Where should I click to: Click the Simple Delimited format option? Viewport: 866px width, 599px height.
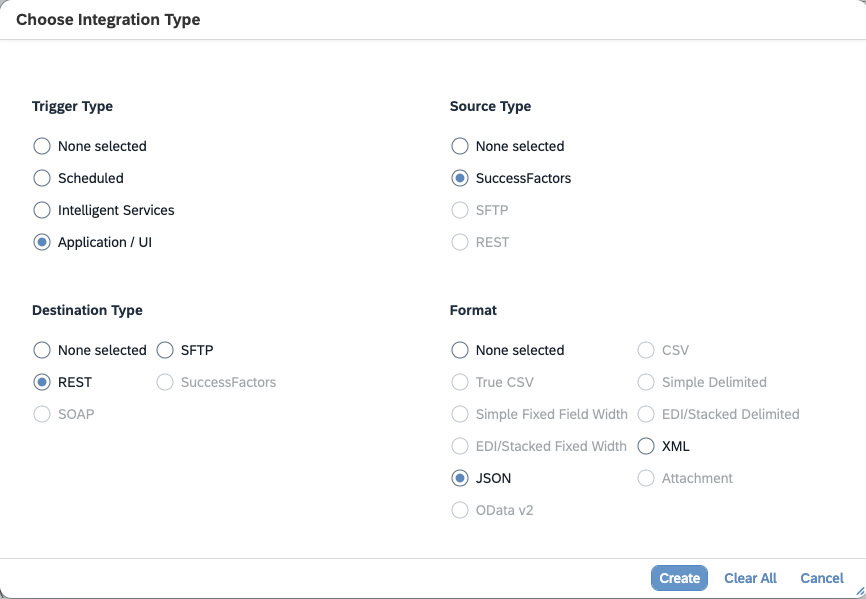[646, 382]
